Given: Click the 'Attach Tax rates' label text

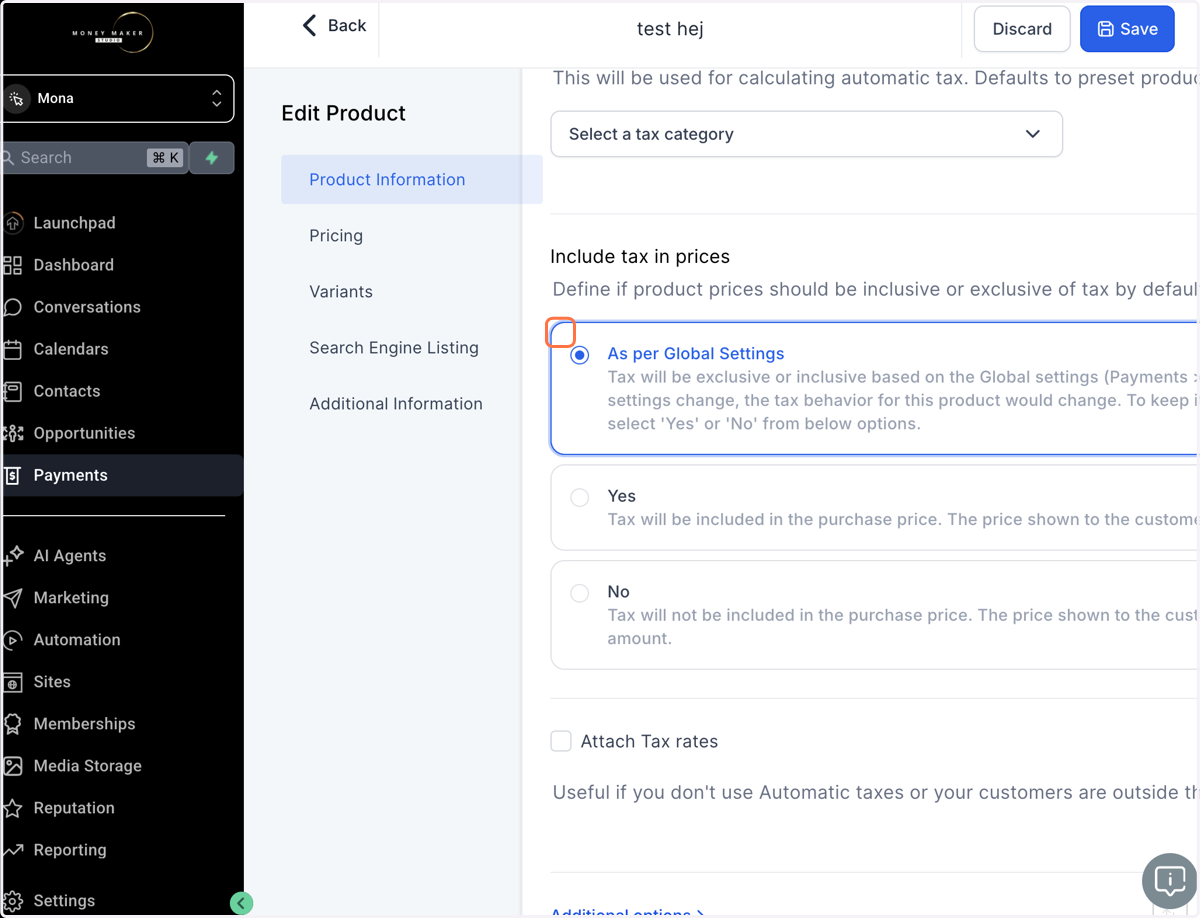Looking at the screenshot, I should (649, 742).
